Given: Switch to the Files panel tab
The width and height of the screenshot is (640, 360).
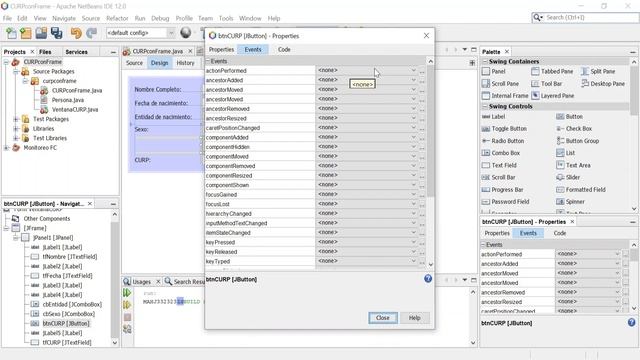Looking at the screenshot, I should click(x=45, y=52).
